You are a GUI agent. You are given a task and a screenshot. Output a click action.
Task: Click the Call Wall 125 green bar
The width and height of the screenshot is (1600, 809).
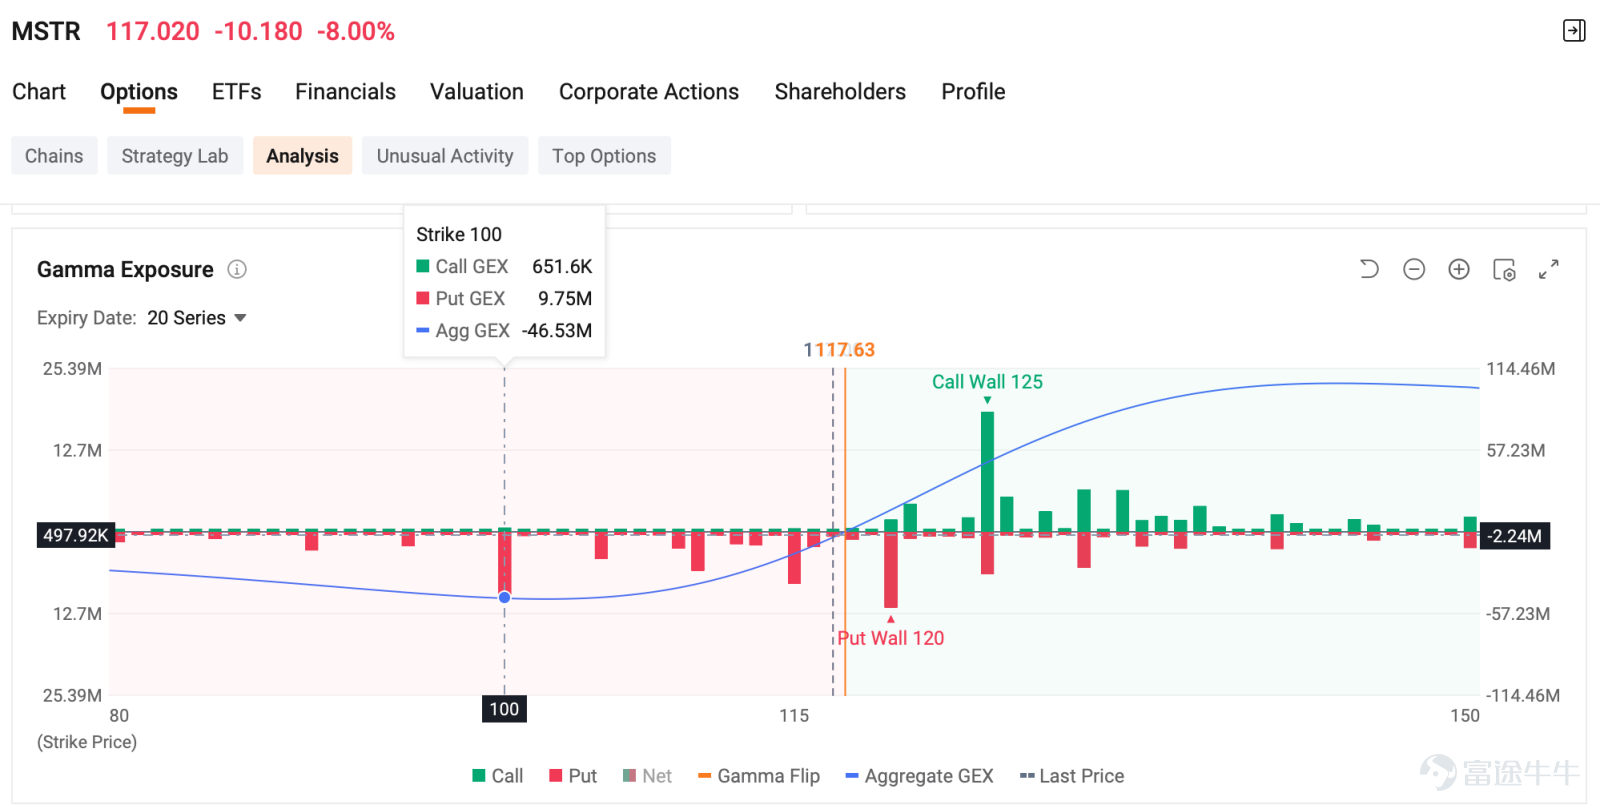[987, 471]
